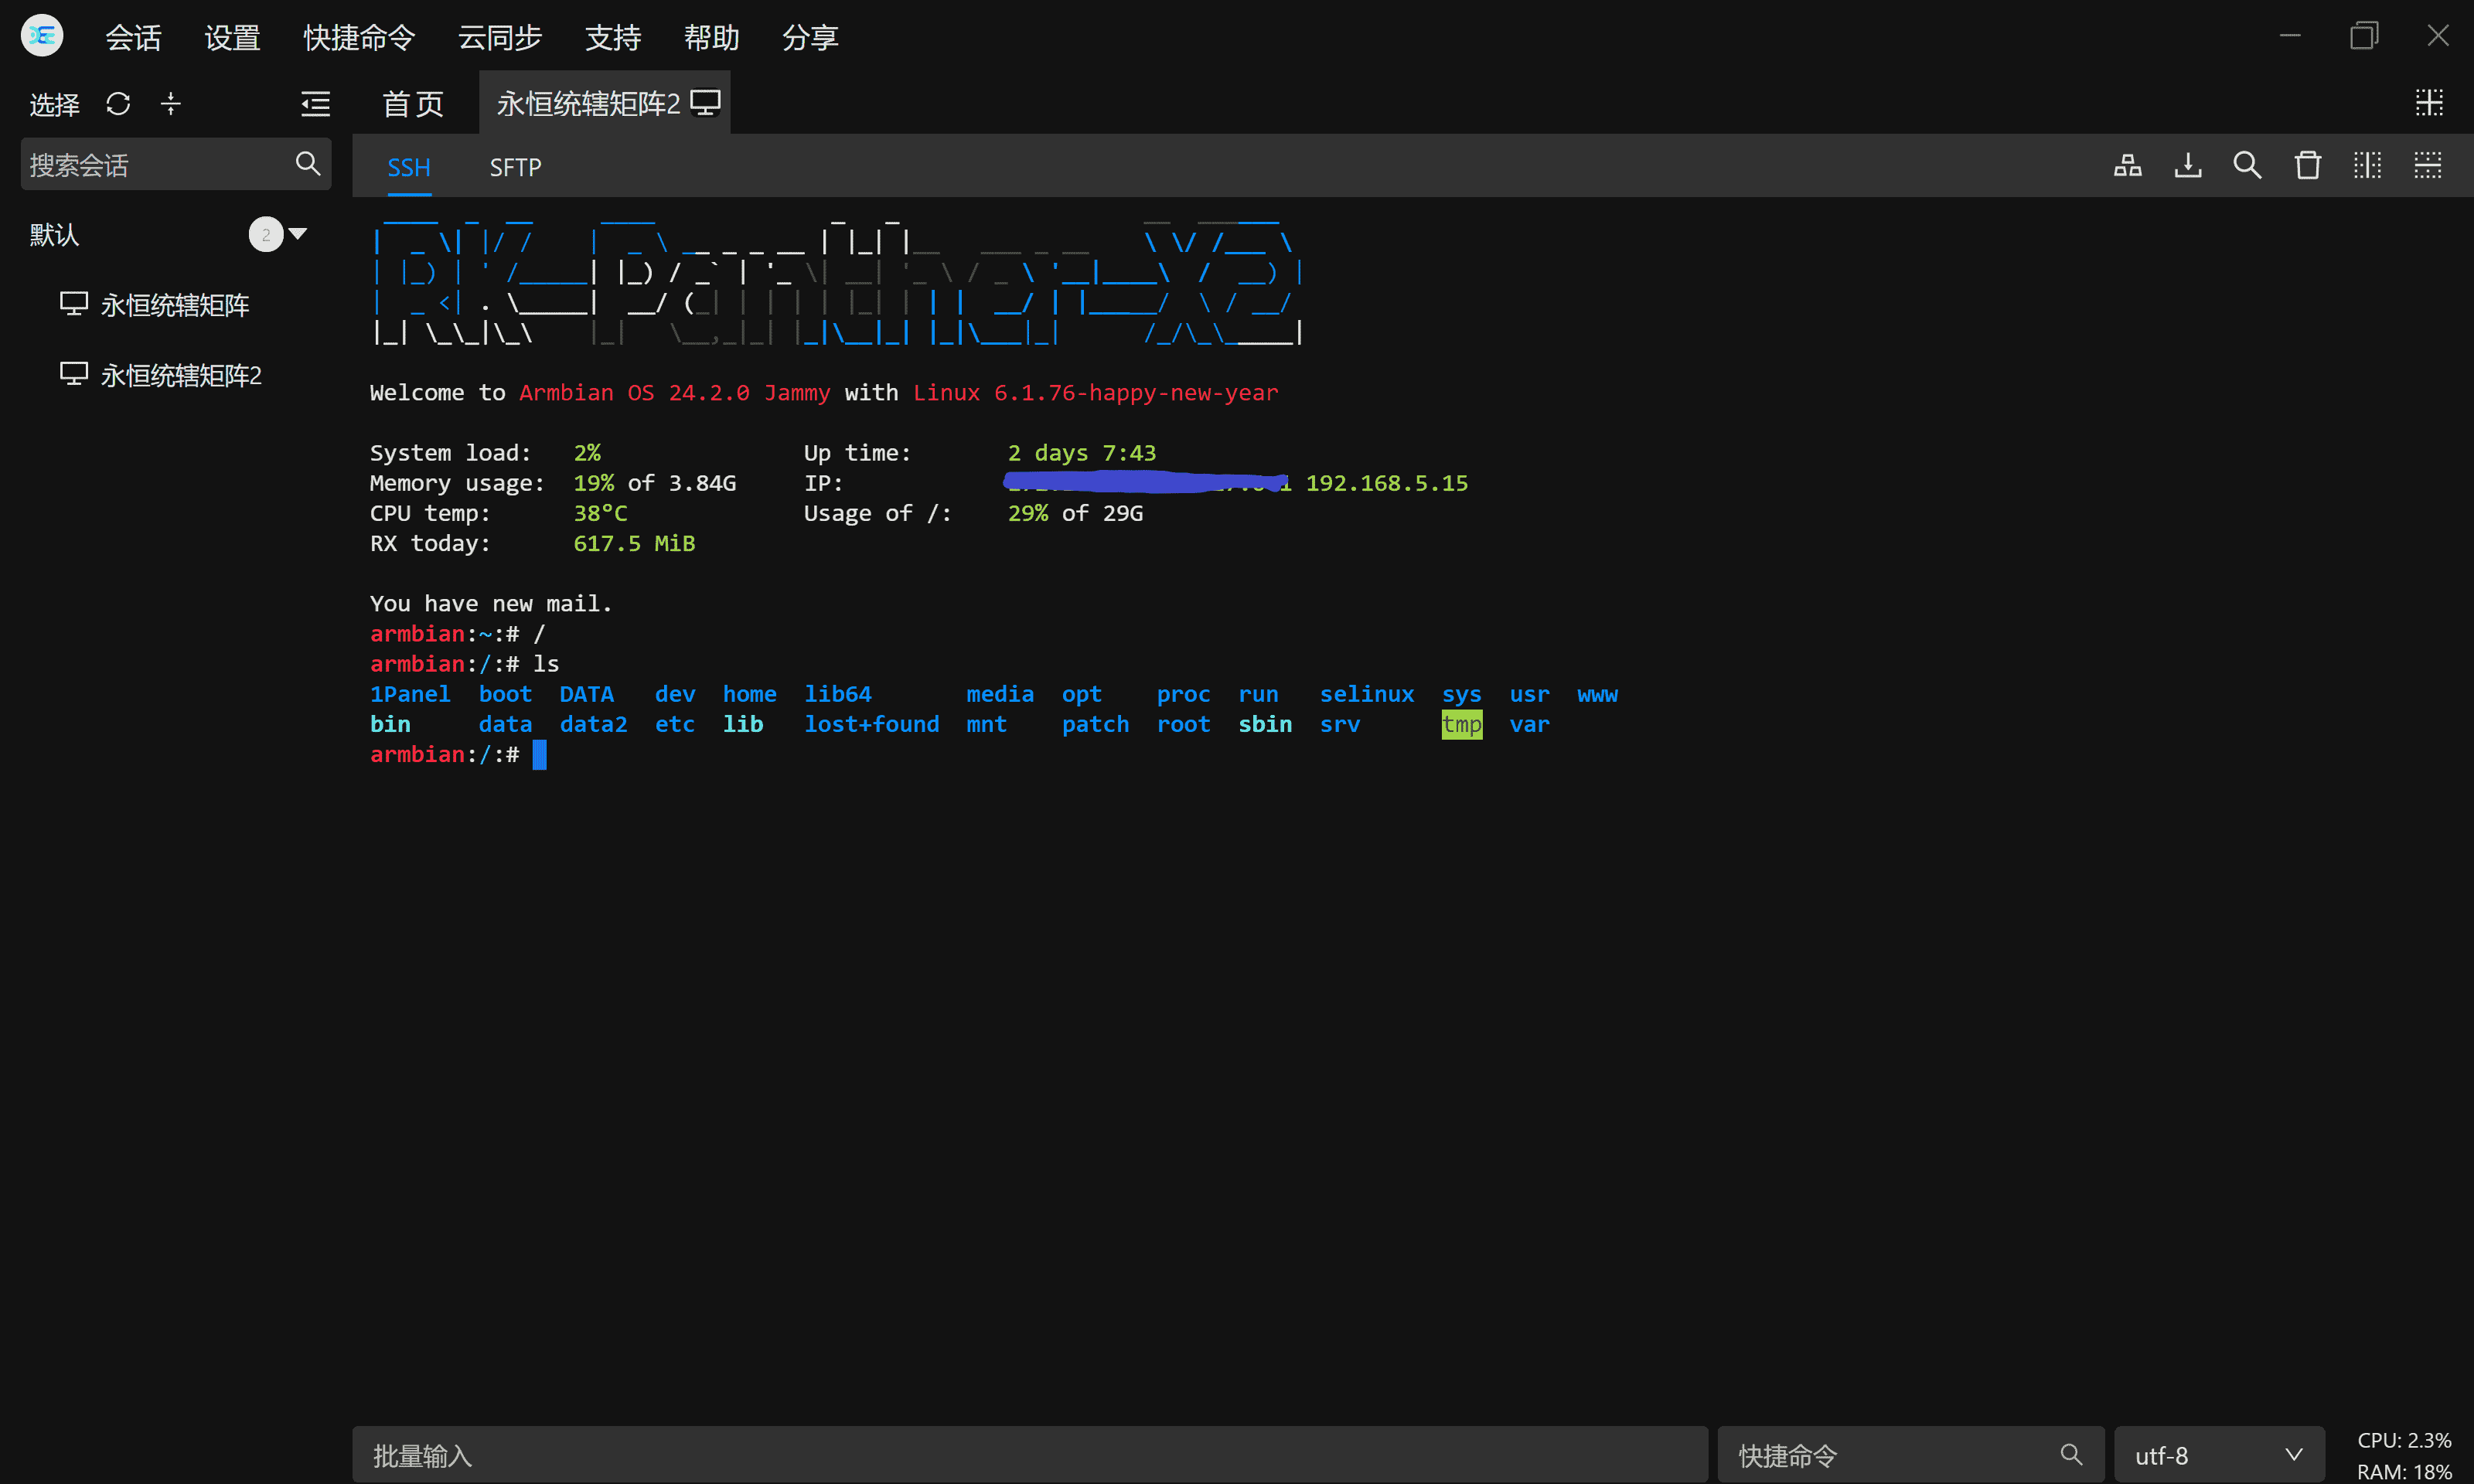Collapse the 默认 group arrow
This screenshot has width=2474, height=1484.
coord(297,234)
